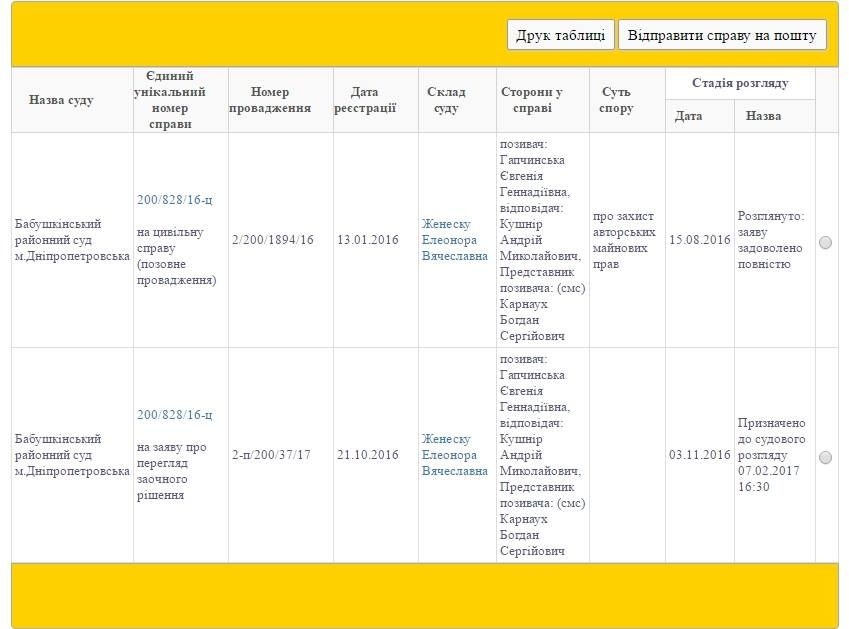Image resolution: width=849 pixels, height=629 pixels.
Task: Click the "Номер провадження" column header
Action: [270, 100]
